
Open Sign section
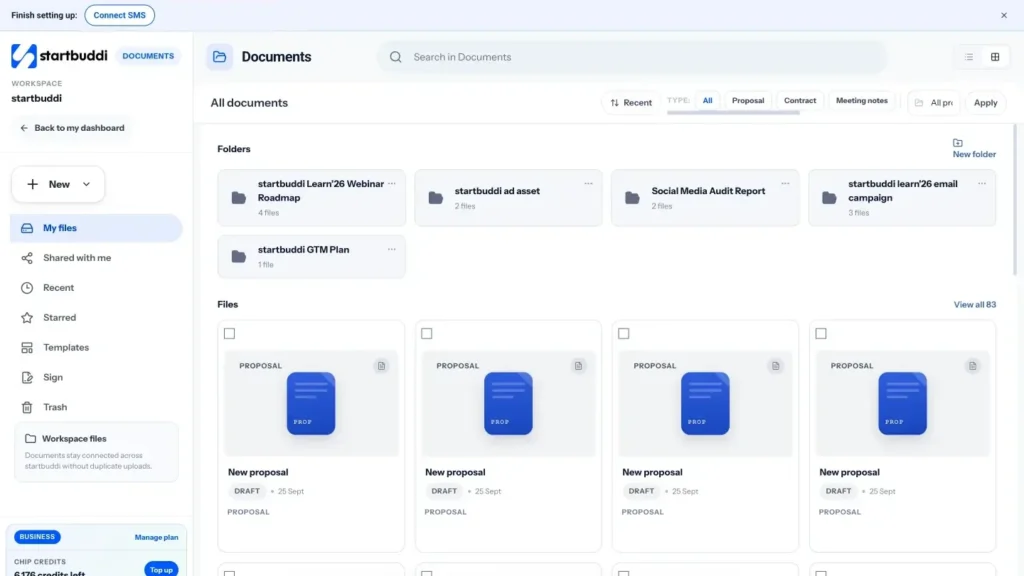[96, 377]
